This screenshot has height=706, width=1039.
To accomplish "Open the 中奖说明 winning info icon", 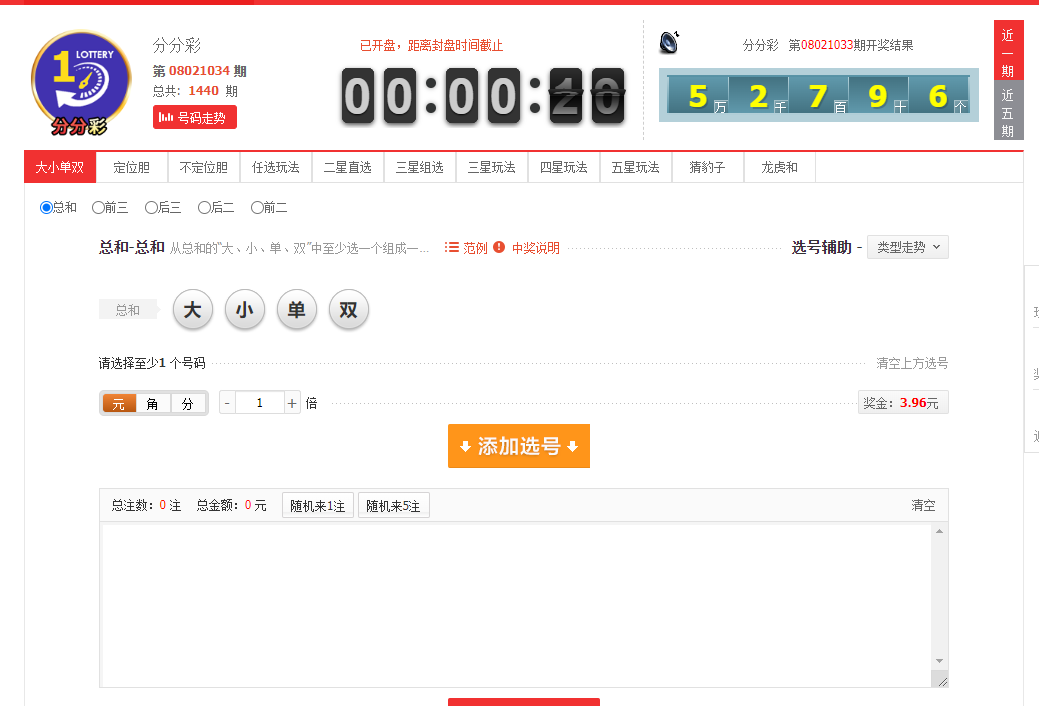I will tap(499, 248).
